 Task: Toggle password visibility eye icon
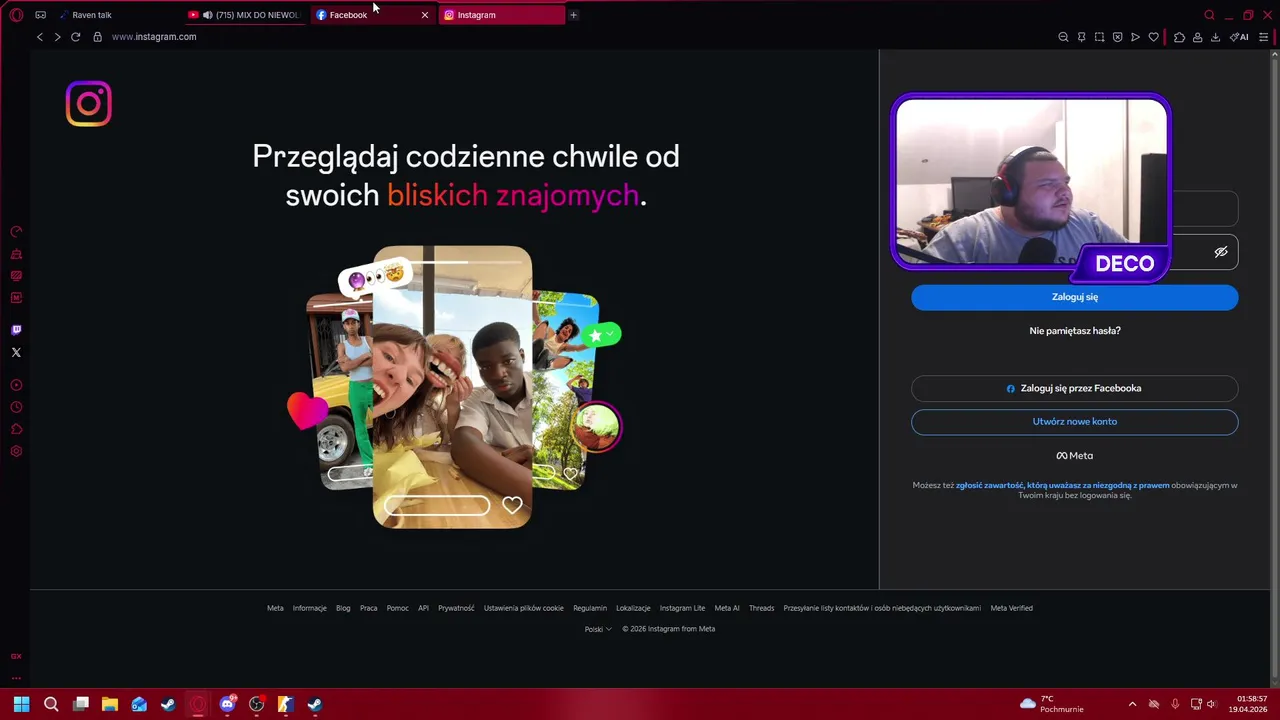1221,252
